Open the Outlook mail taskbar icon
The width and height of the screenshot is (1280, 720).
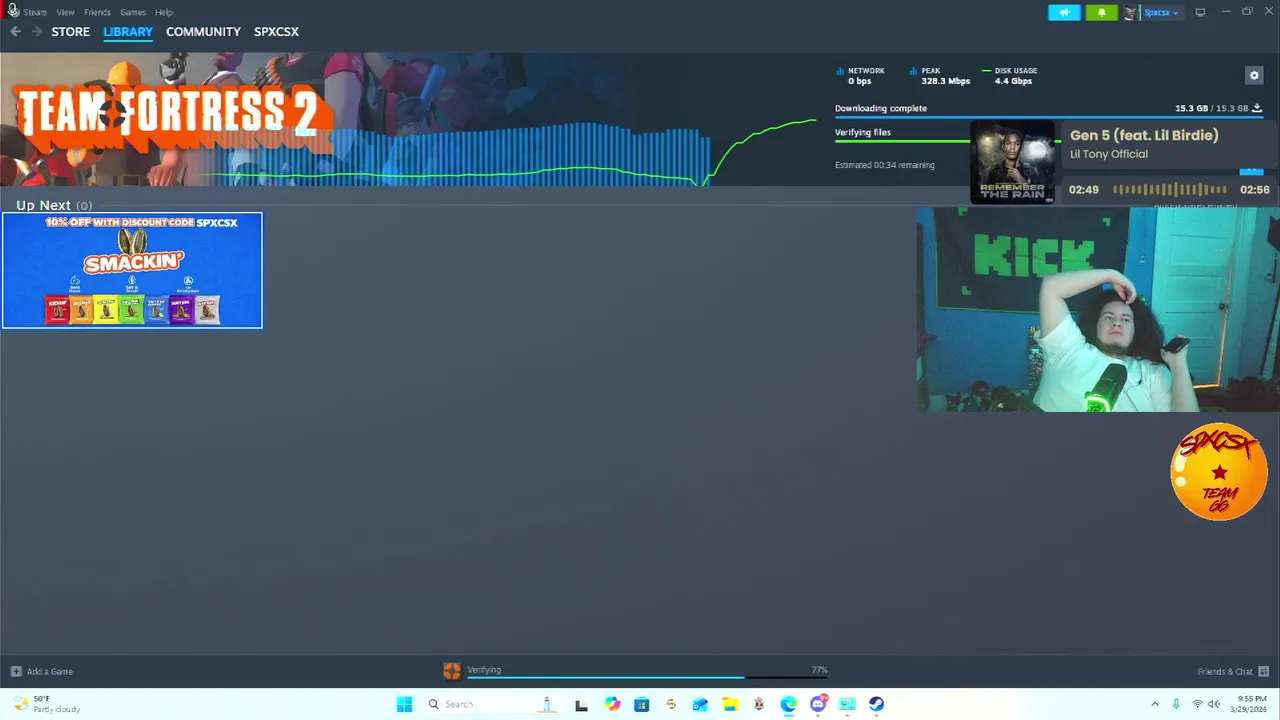[x=700, y=704]
